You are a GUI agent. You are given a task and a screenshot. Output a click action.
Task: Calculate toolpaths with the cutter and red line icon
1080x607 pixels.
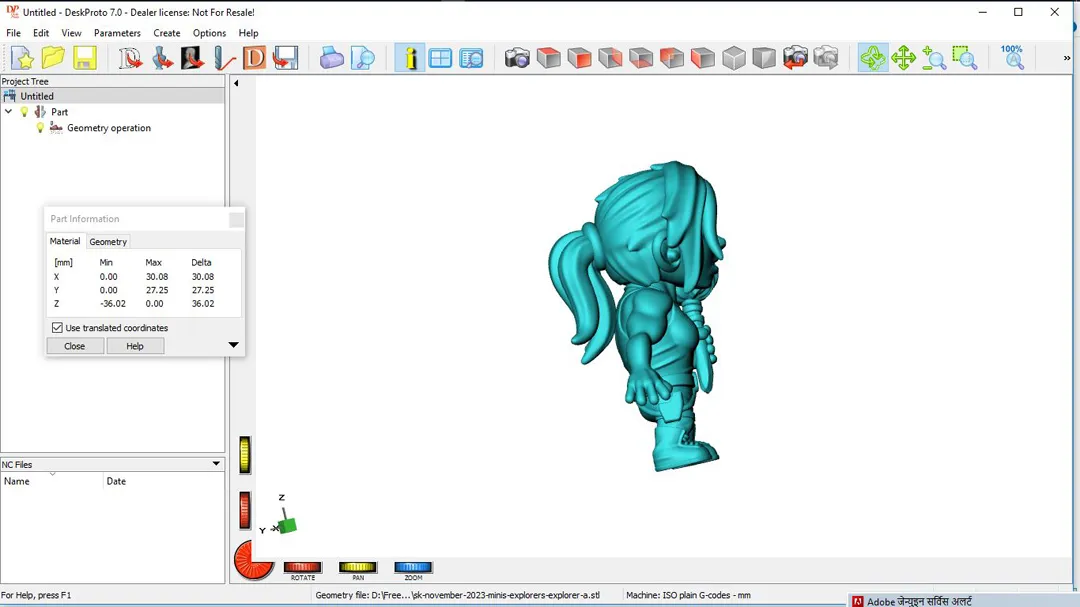pyautogui.click(x=224, y=58)
